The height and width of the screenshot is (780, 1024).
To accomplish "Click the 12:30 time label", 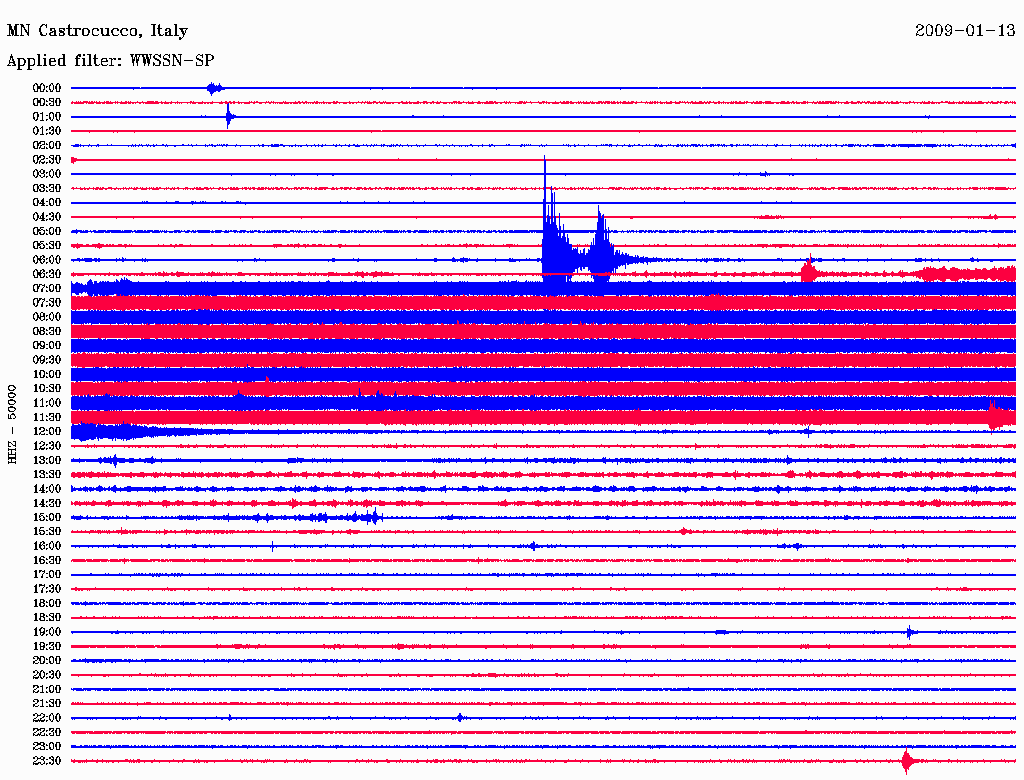I will coord(47,446).
